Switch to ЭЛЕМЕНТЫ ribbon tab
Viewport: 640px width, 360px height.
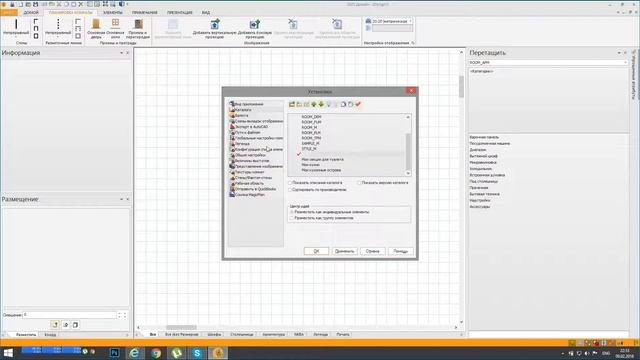pos(113,13)
